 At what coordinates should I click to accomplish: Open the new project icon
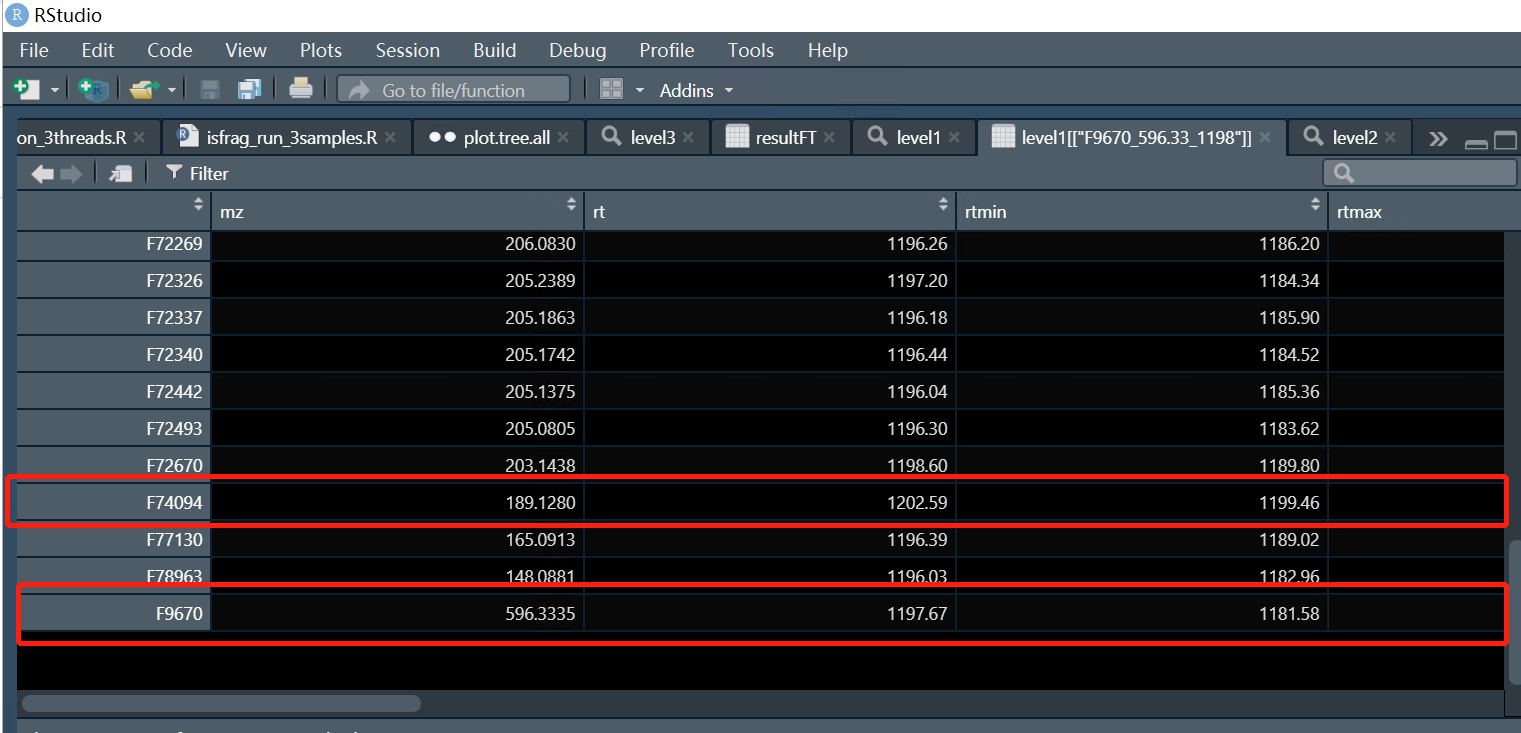point(92,89)
